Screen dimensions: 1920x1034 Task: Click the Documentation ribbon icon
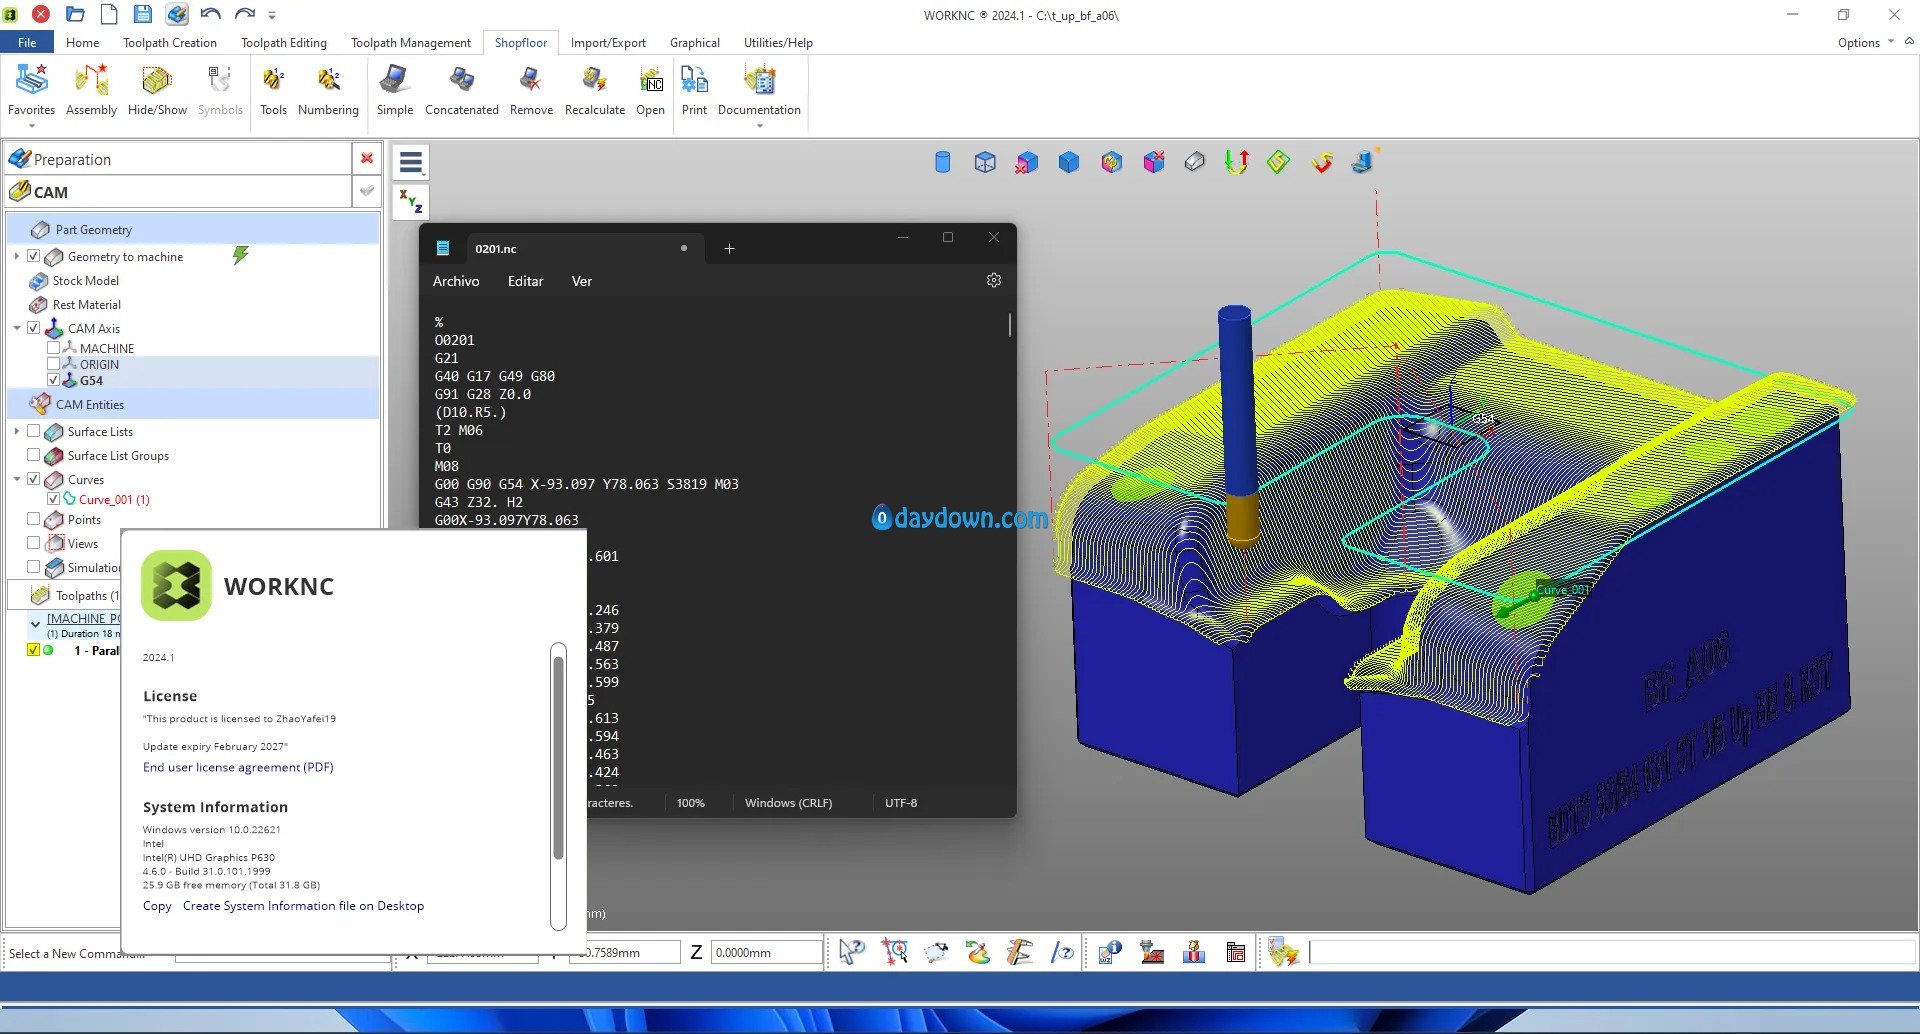click(759, 90)
